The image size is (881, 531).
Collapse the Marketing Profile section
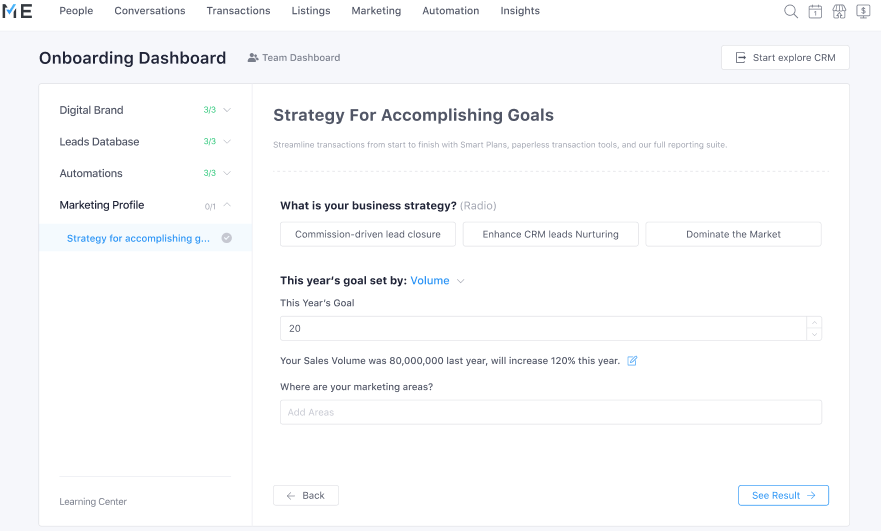[x=227, y=205]
